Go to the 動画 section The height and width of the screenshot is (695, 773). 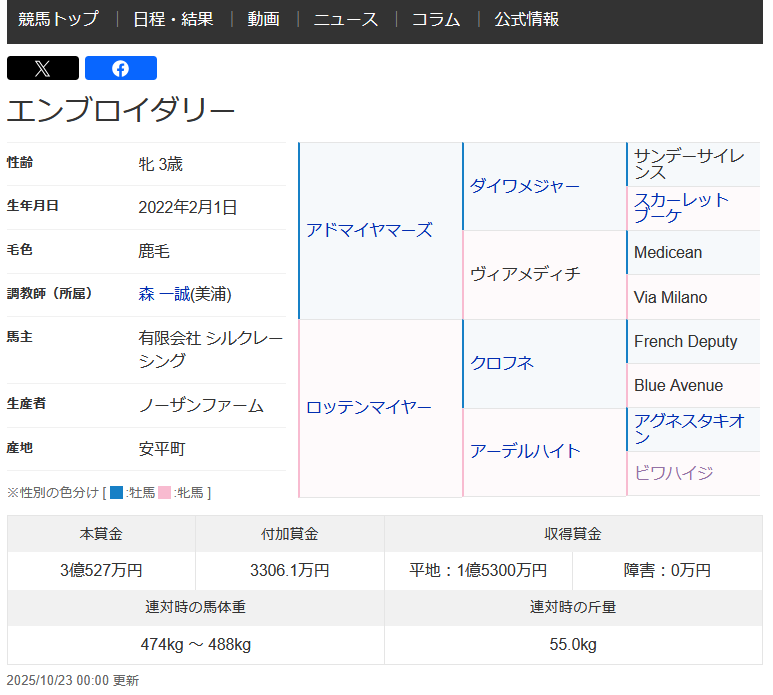pyautogui.click(x=263, y=19)
